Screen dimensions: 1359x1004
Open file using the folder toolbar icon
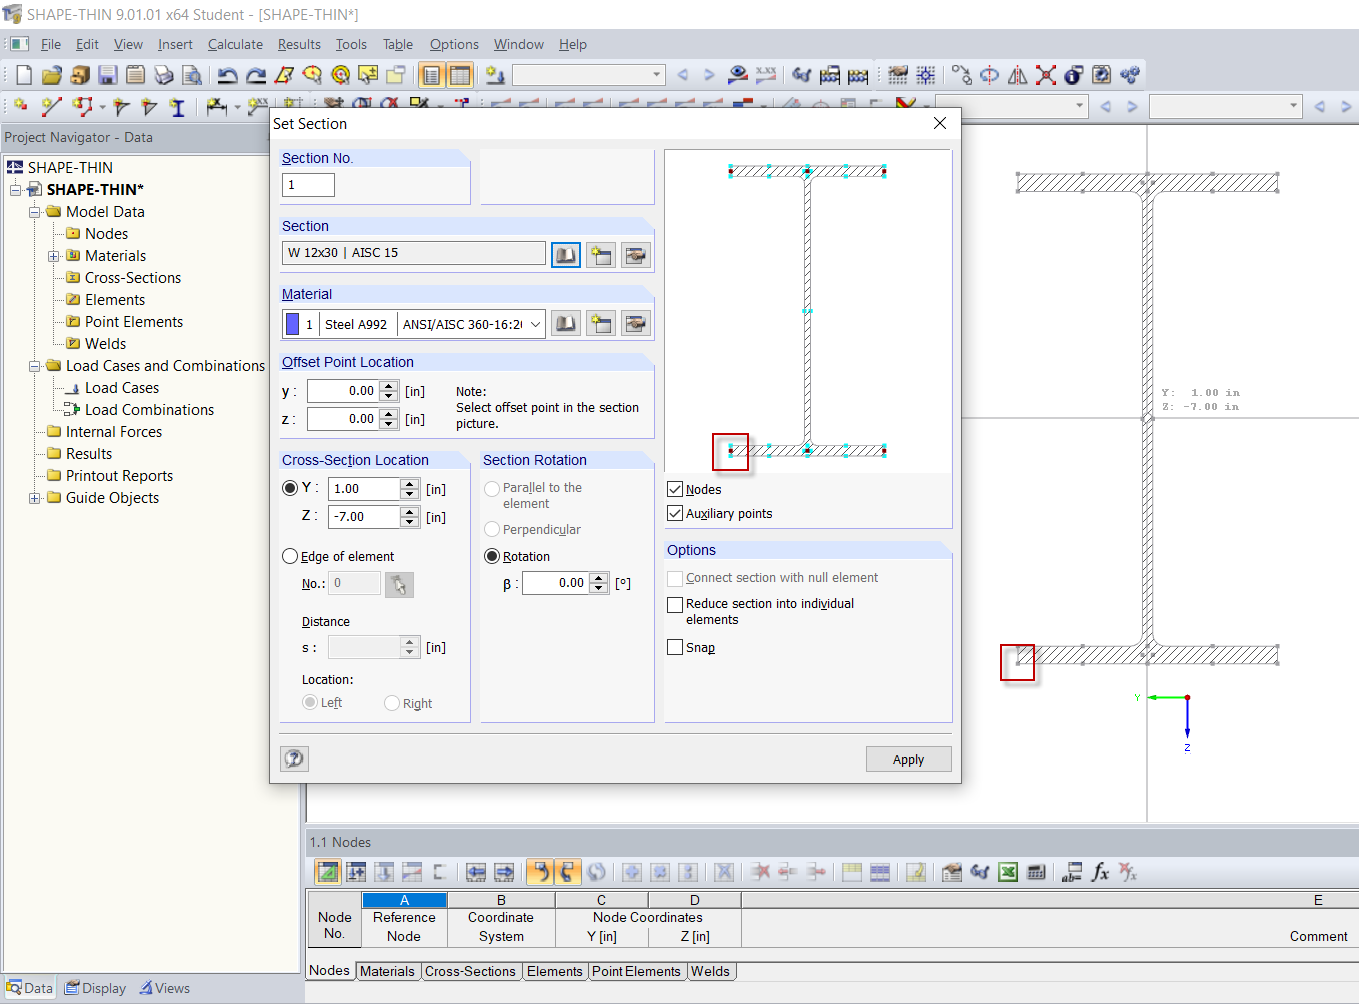[52, 75]
